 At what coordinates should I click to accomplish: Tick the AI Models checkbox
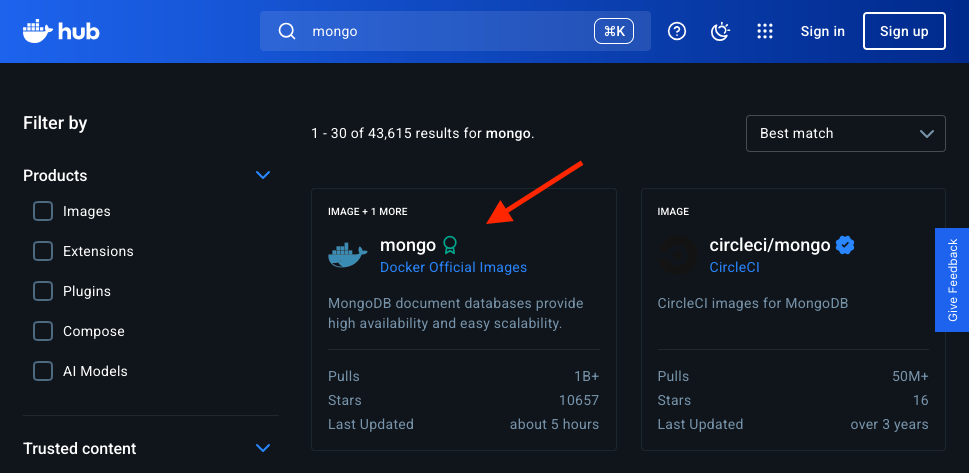tap(43, 371)
